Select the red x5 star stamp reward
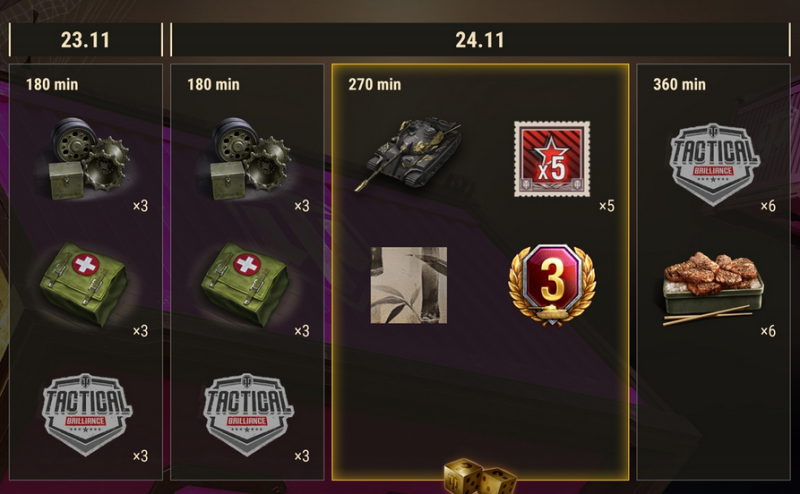800x494 pixels. coord(552,159)
